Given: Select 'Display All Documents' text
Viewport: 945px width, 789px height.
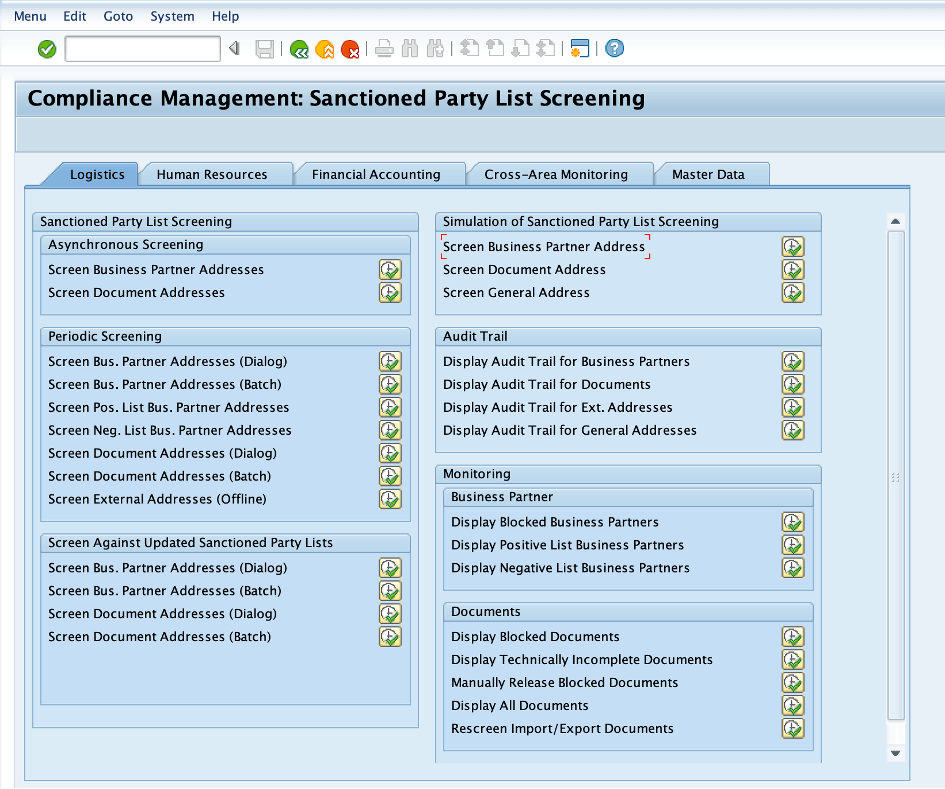Looking at the screenshot, I should (520, 705).
